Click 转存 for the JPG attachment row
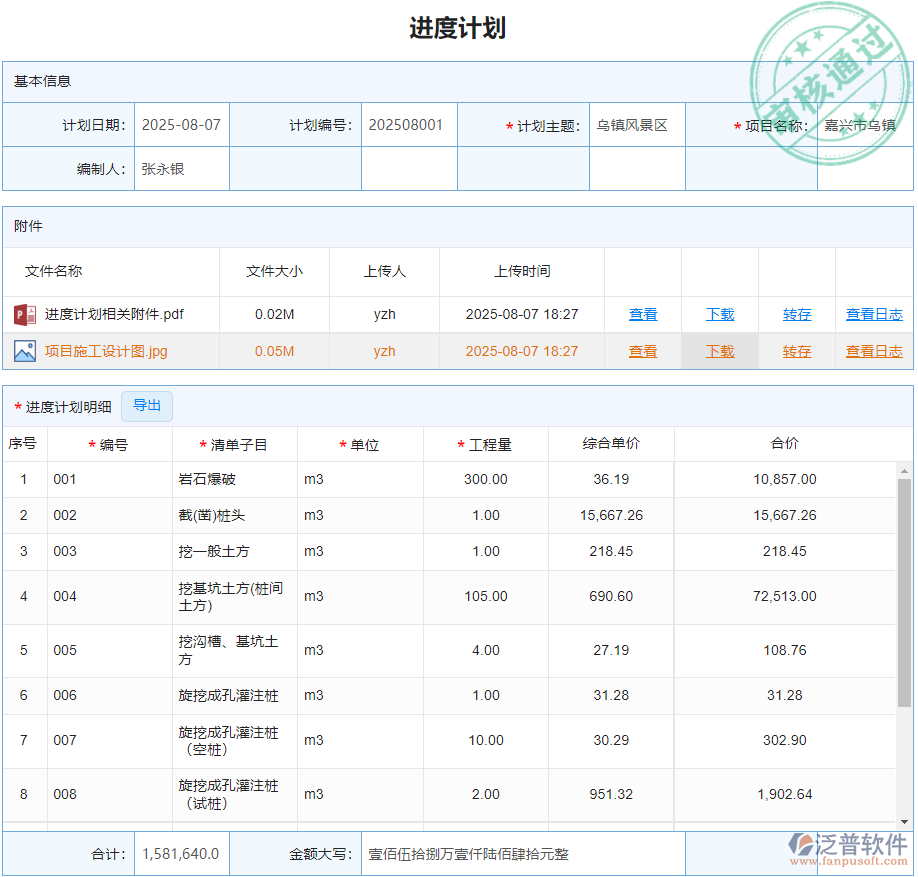918x877 pixels. coord(796,351)
